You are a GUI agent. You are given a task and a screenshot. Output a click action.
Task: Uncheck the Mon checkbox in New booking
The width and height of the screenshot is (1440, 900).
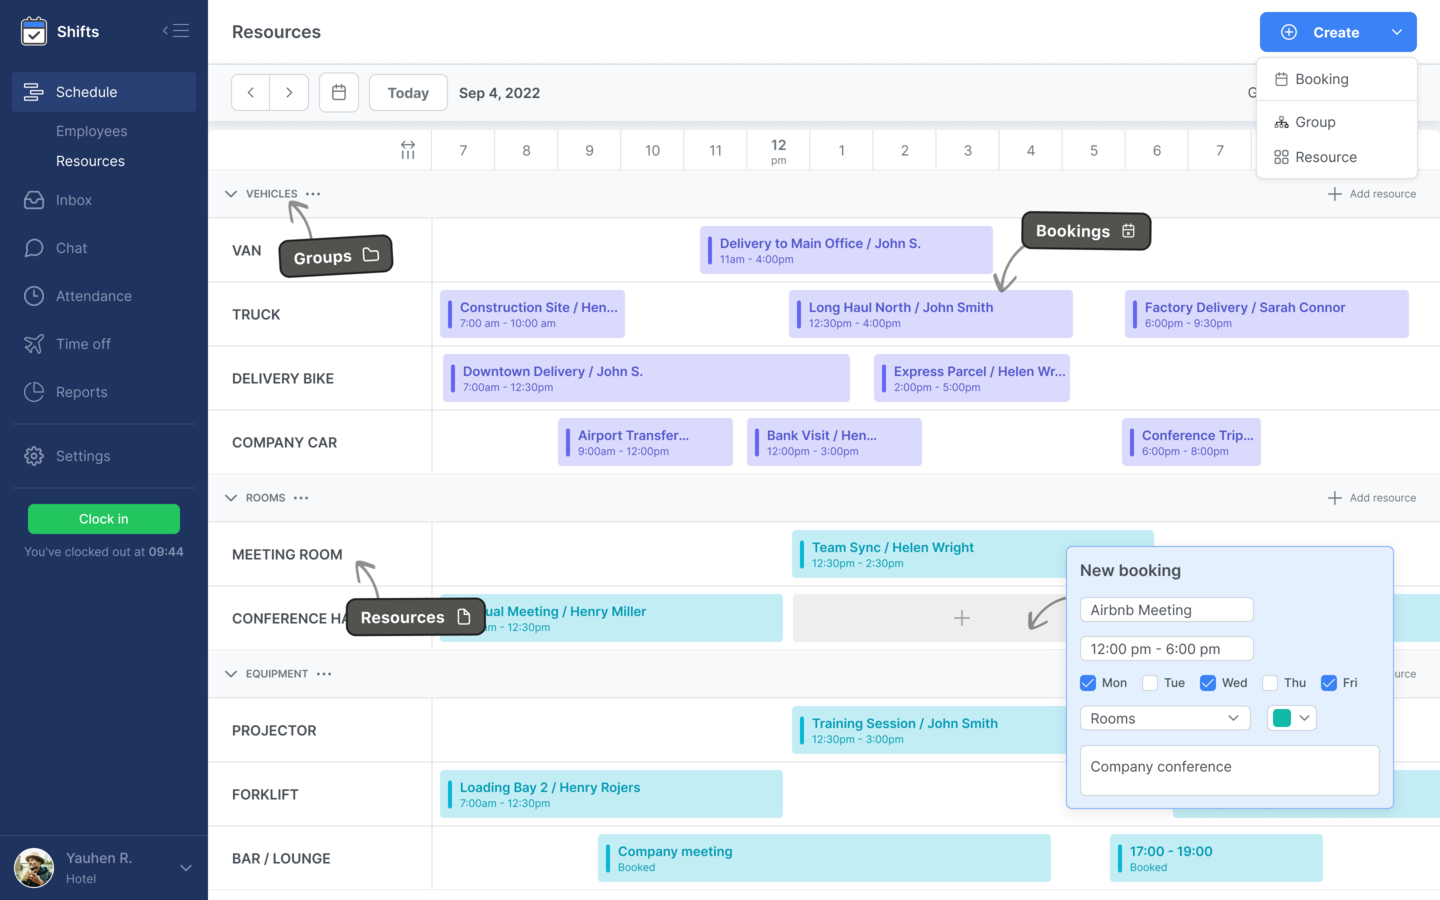tap(1088, 682)
